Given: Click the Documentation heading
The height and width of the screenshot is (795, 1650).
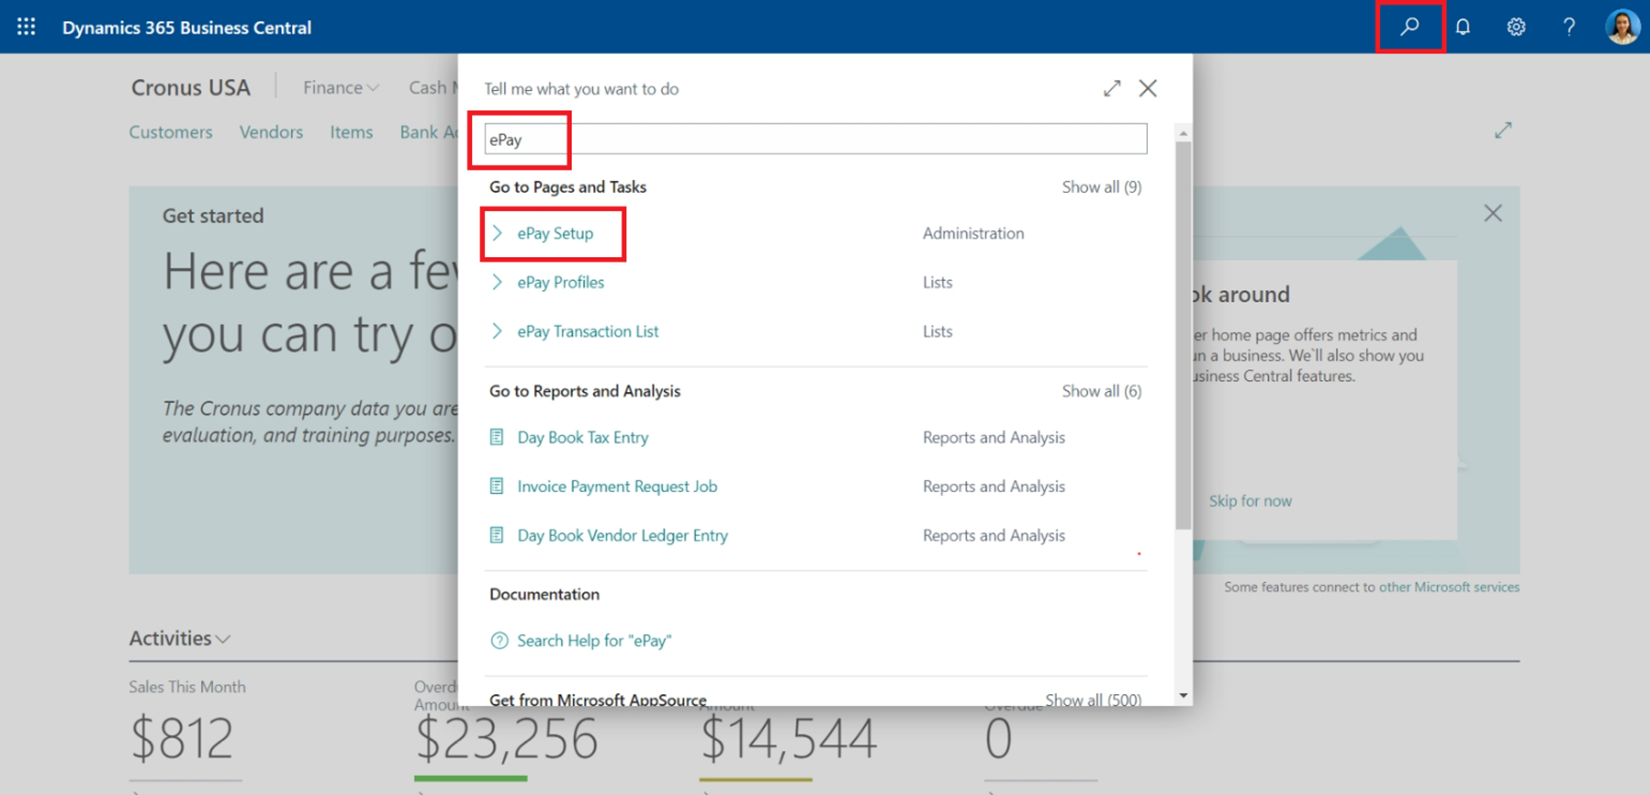Looking at the screenshot, I should pyautogui.click(x=544, y=594).
